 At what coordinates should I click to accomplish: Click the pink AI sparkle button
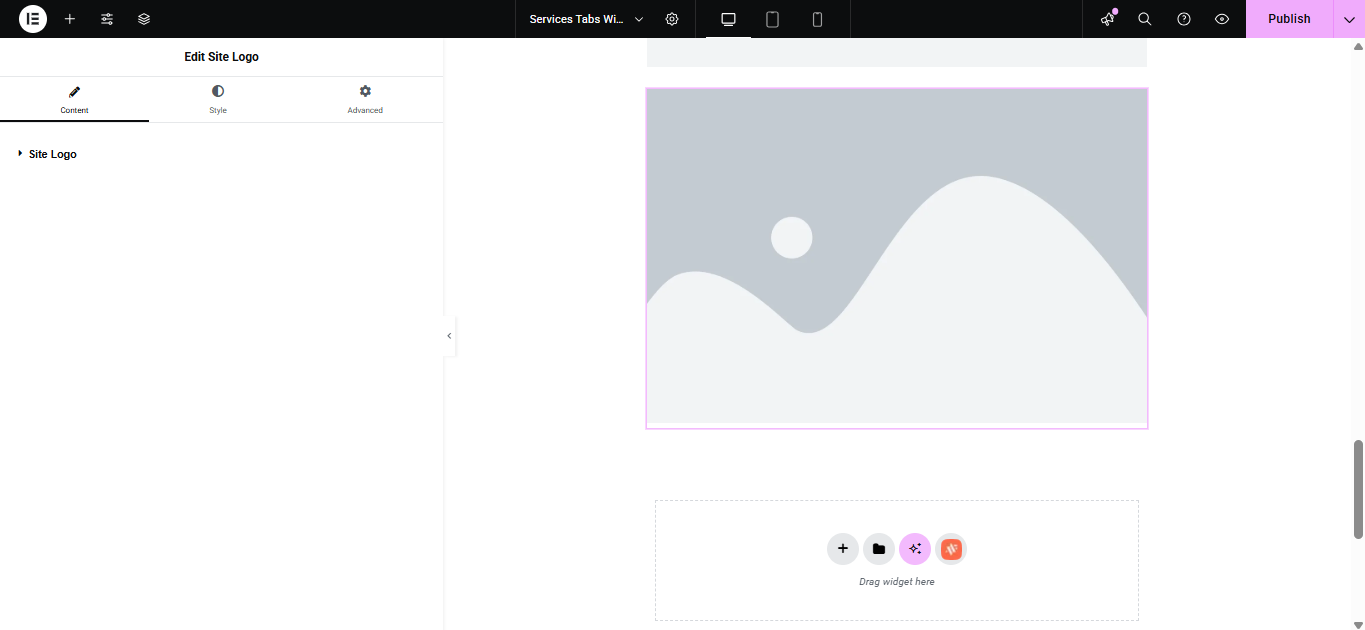(915, 548)
